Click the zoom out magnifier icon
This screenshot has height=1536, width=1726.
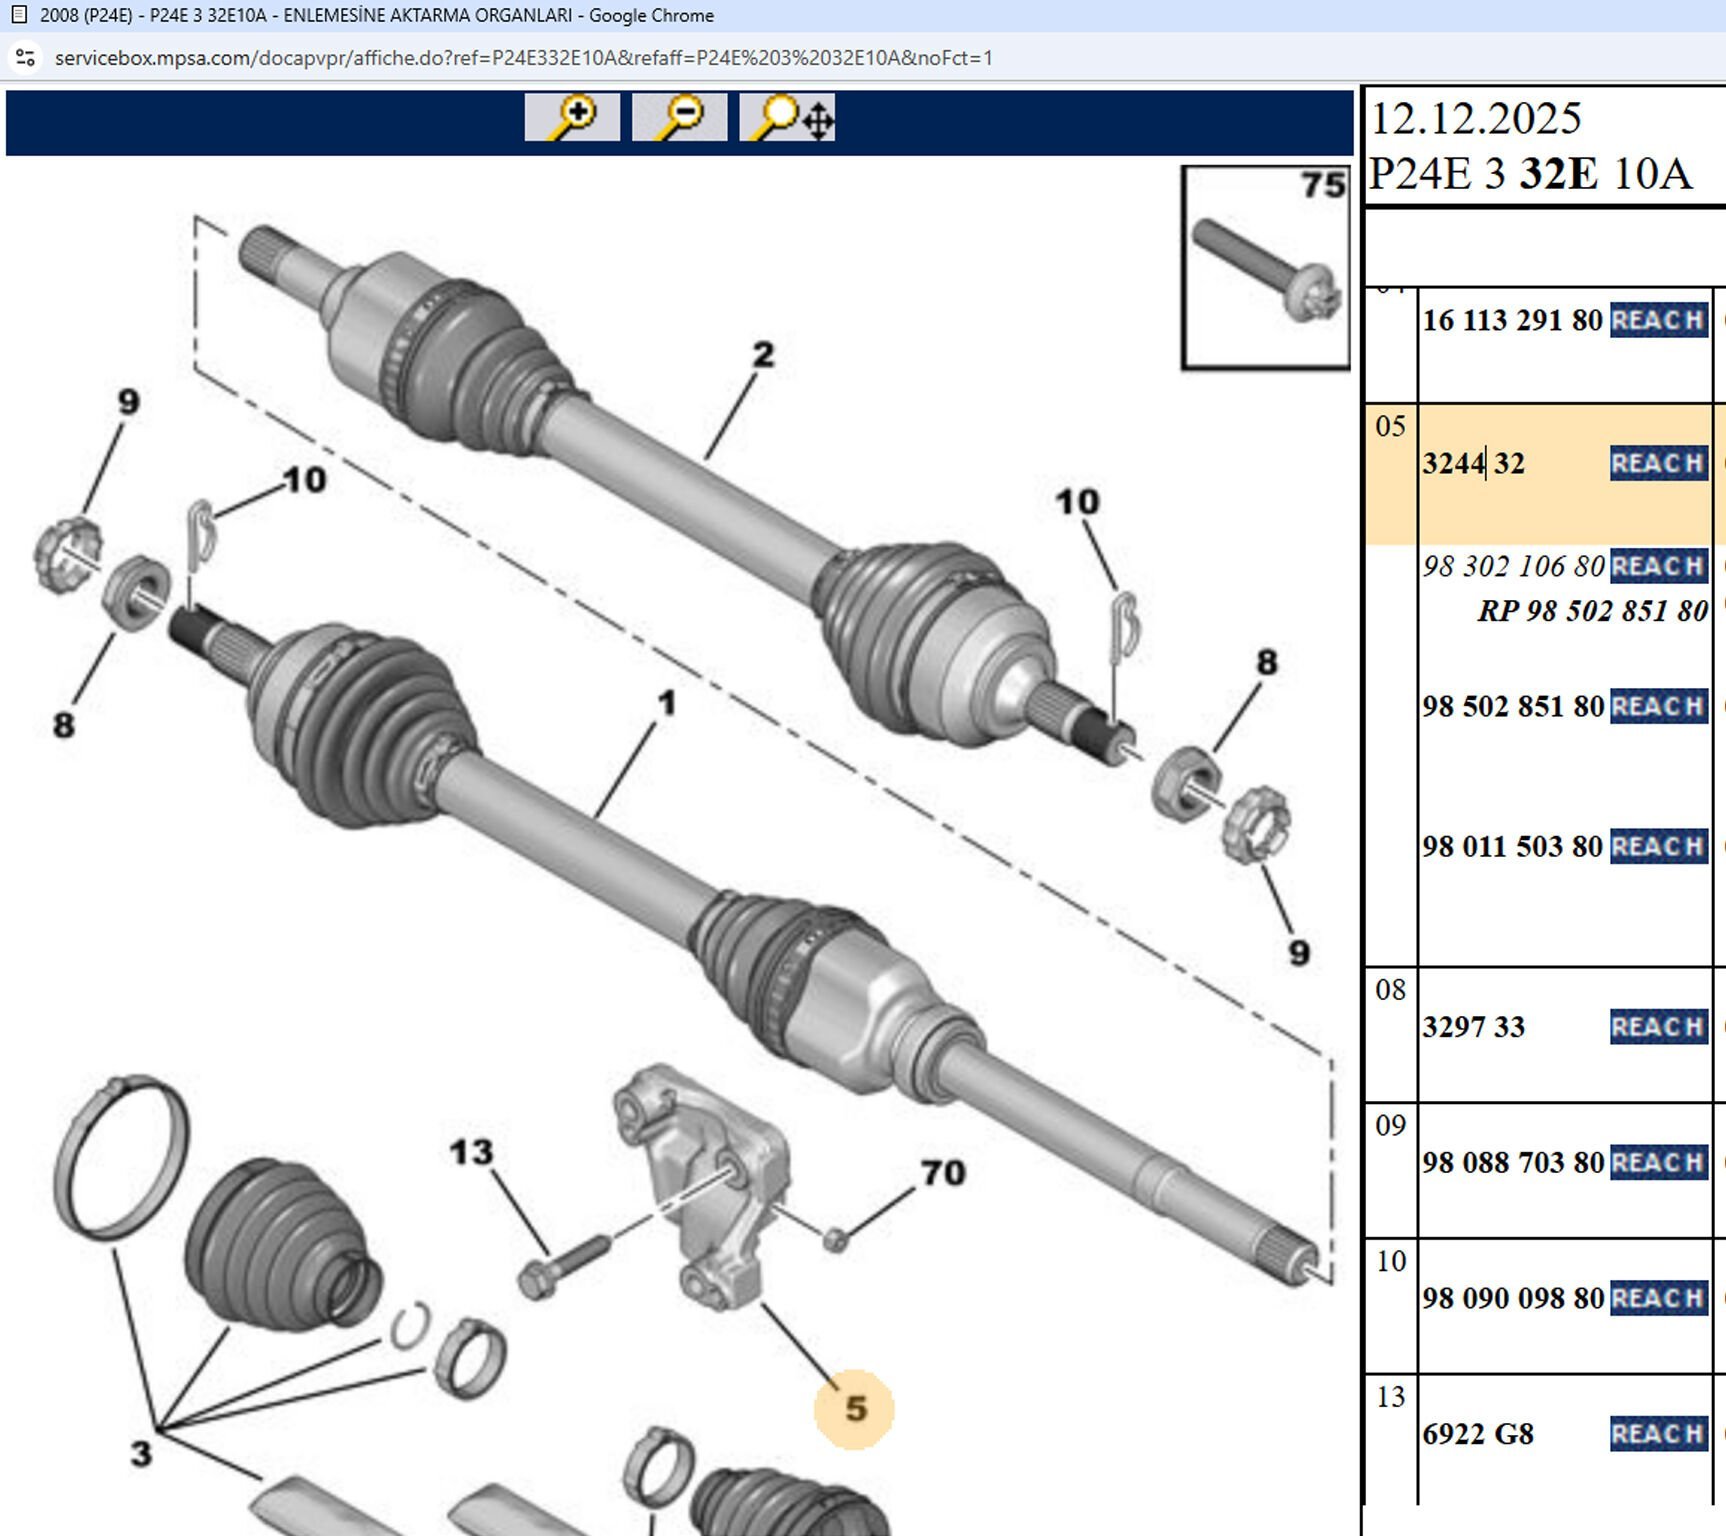click(679, 118)
